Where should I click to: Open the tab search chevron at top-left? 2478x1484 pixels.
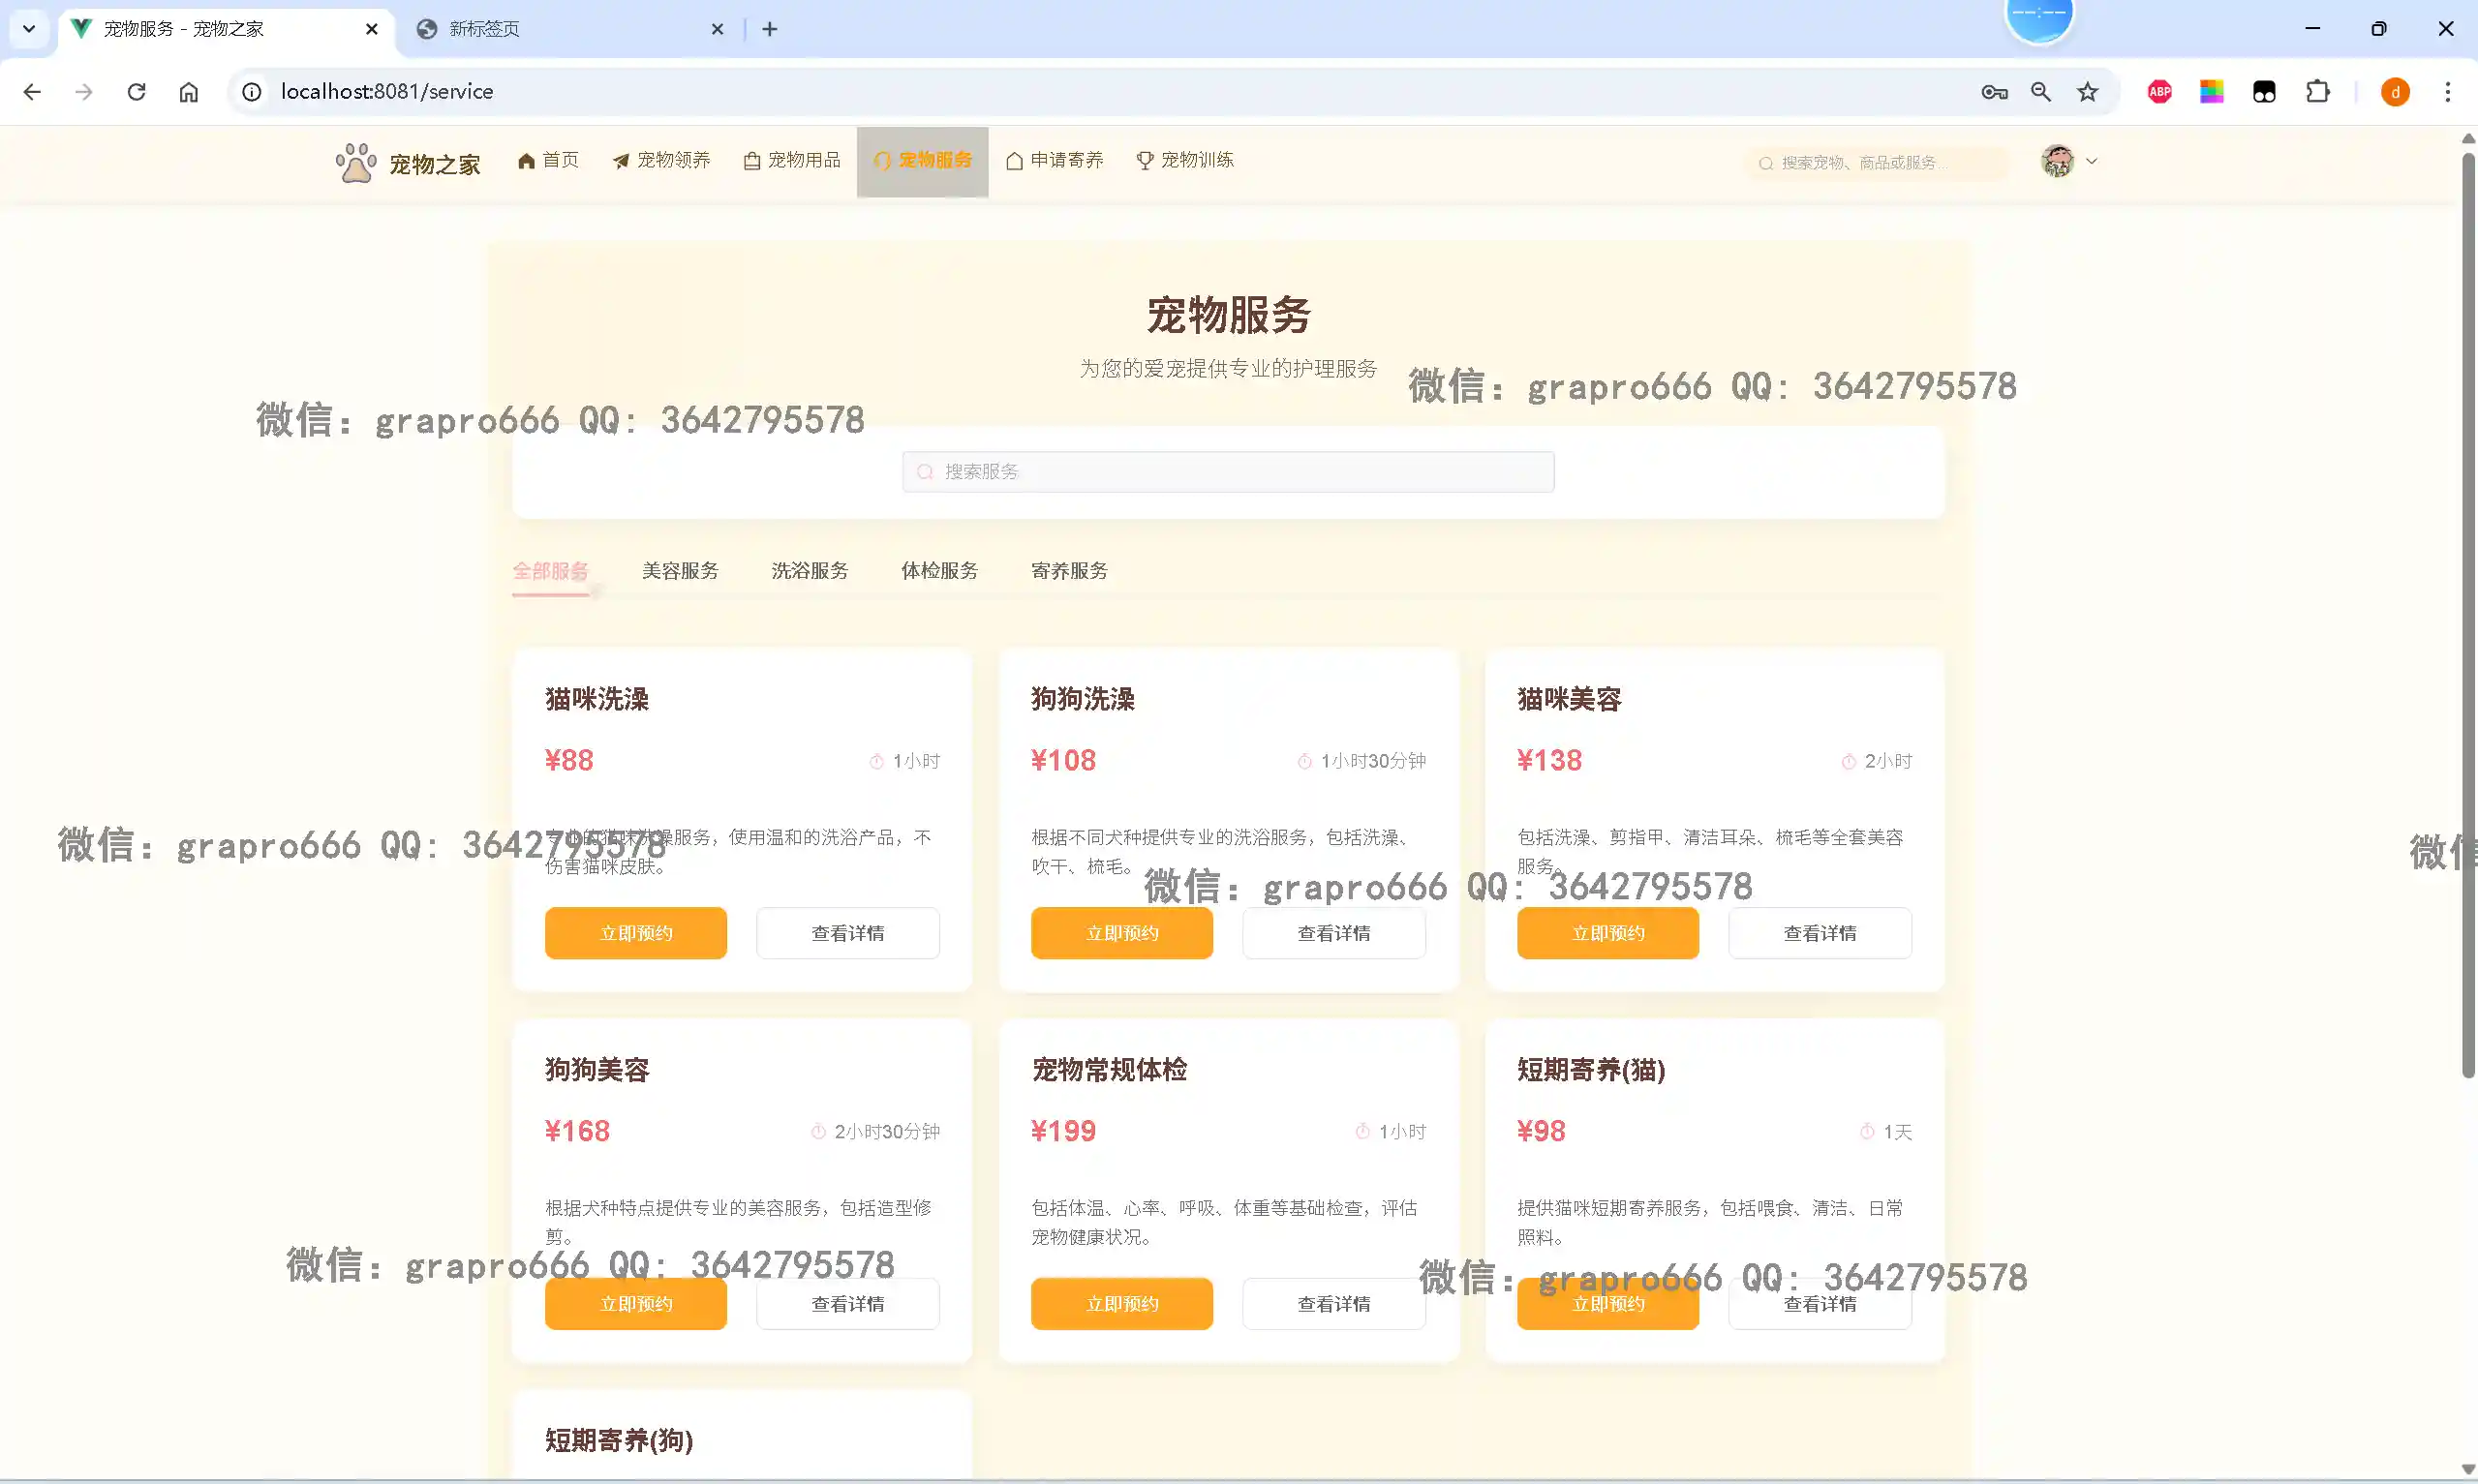pos(29,29)
